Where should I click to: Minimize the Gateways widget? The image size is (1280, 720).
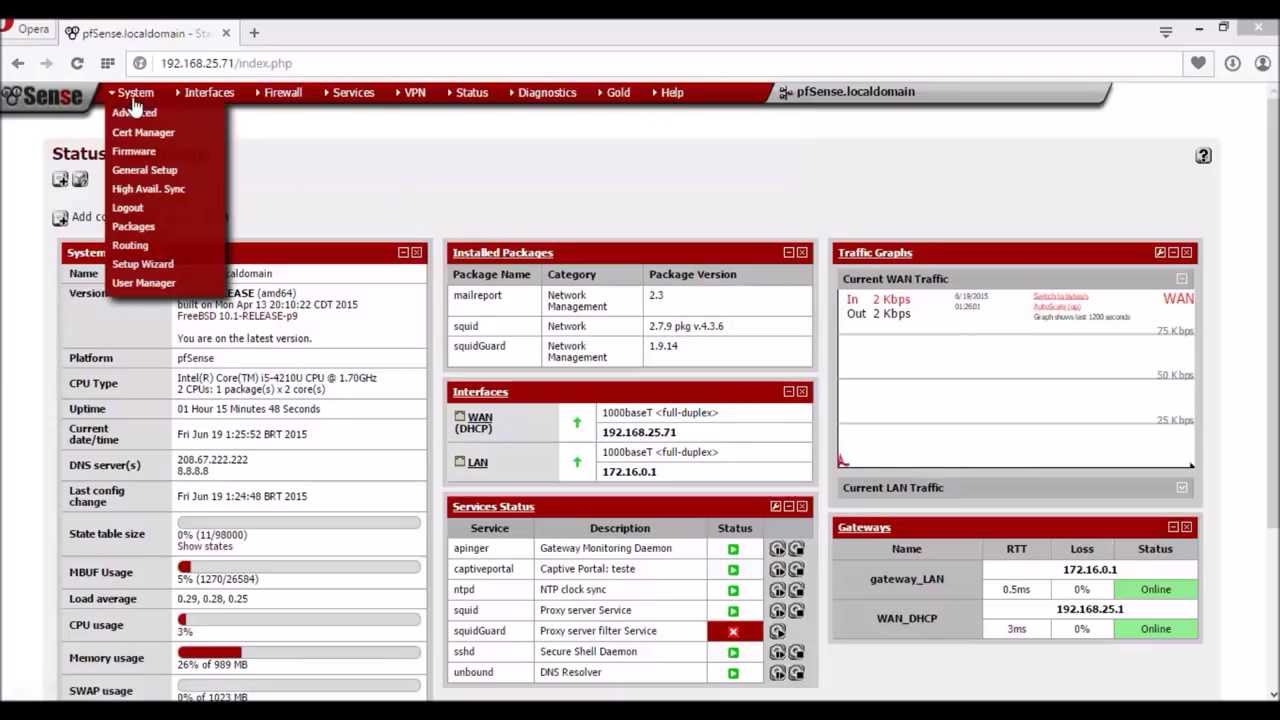coord(1173,527)
